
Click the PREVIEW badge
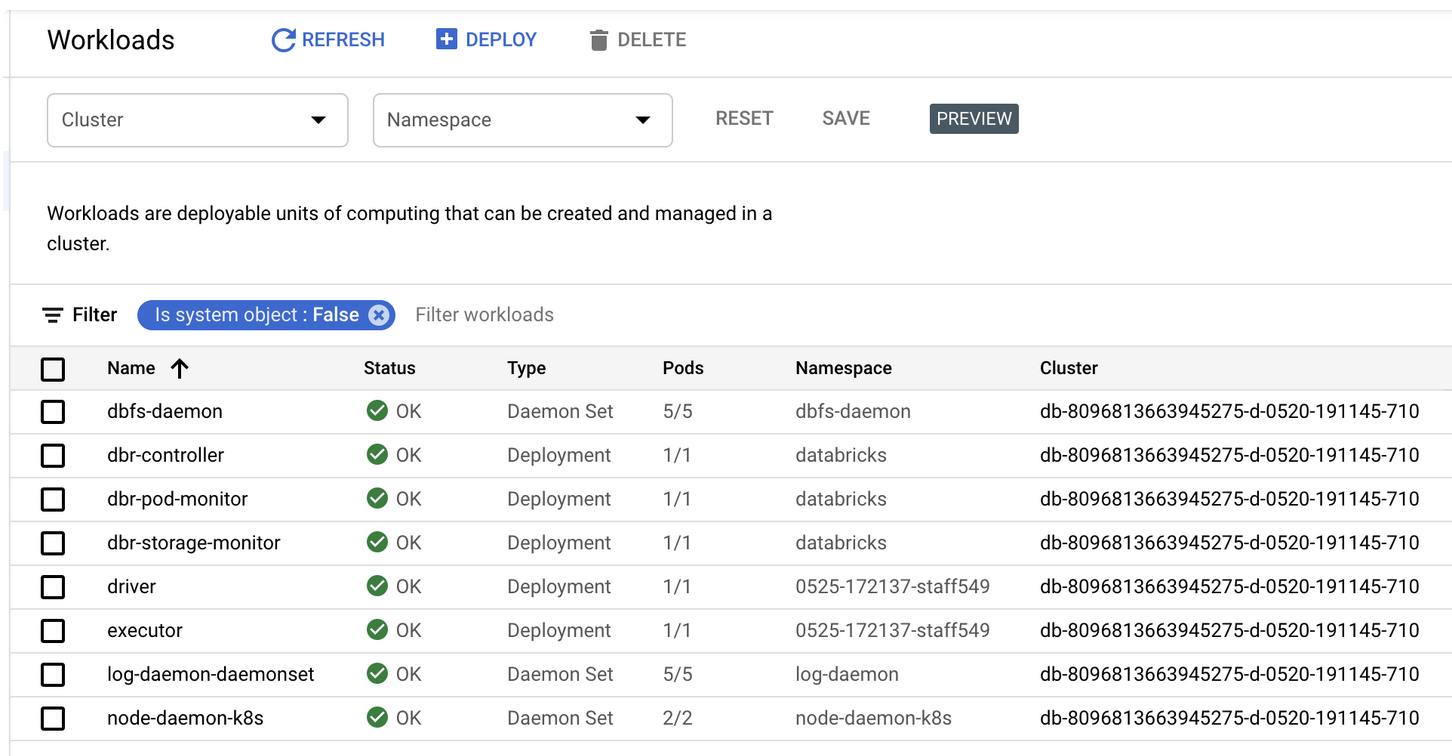pos(974,118)
